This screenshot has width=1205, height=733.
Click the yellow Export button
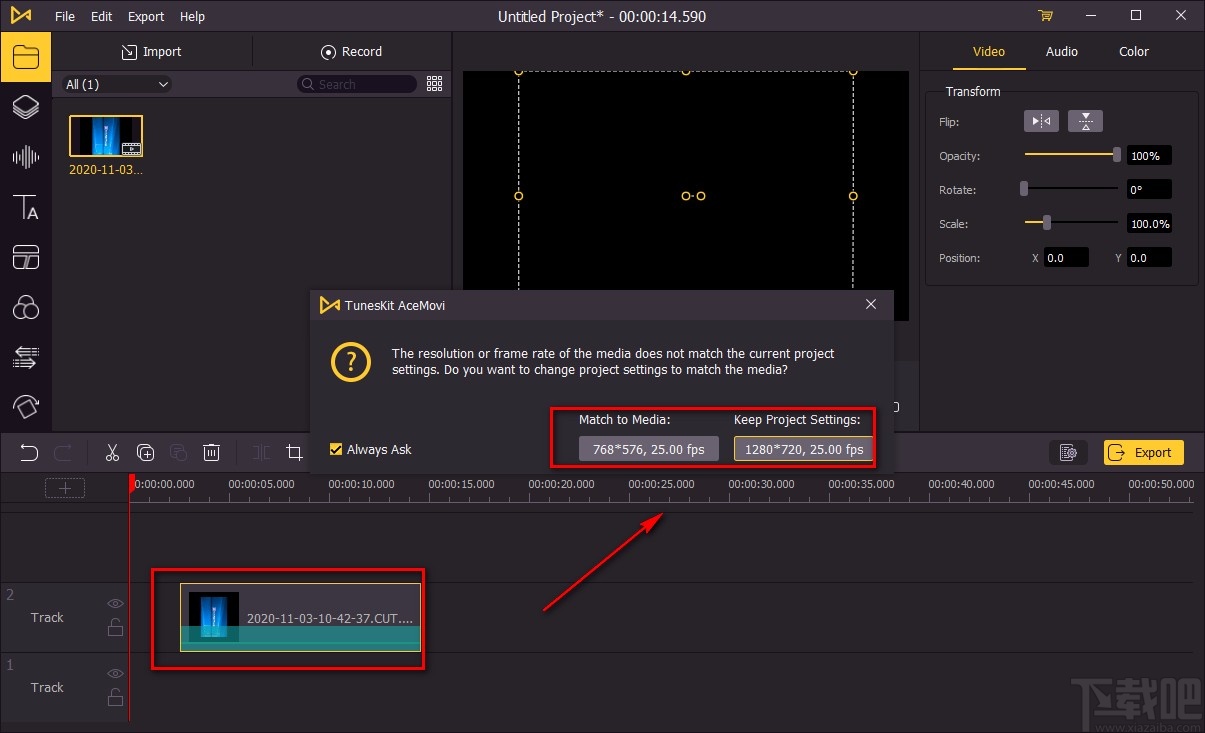click(x=1144, y=452)
